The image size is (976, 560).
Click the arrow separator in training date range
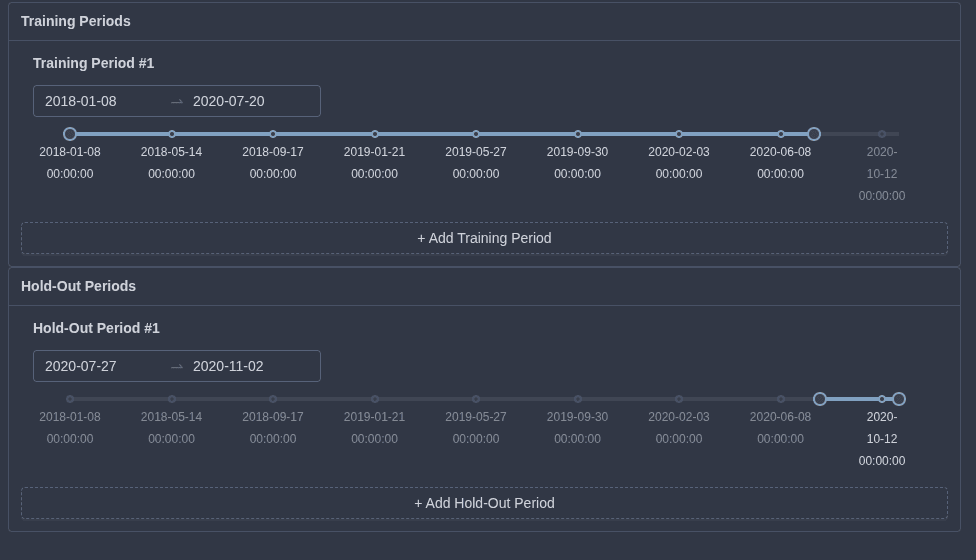(177, 101)
